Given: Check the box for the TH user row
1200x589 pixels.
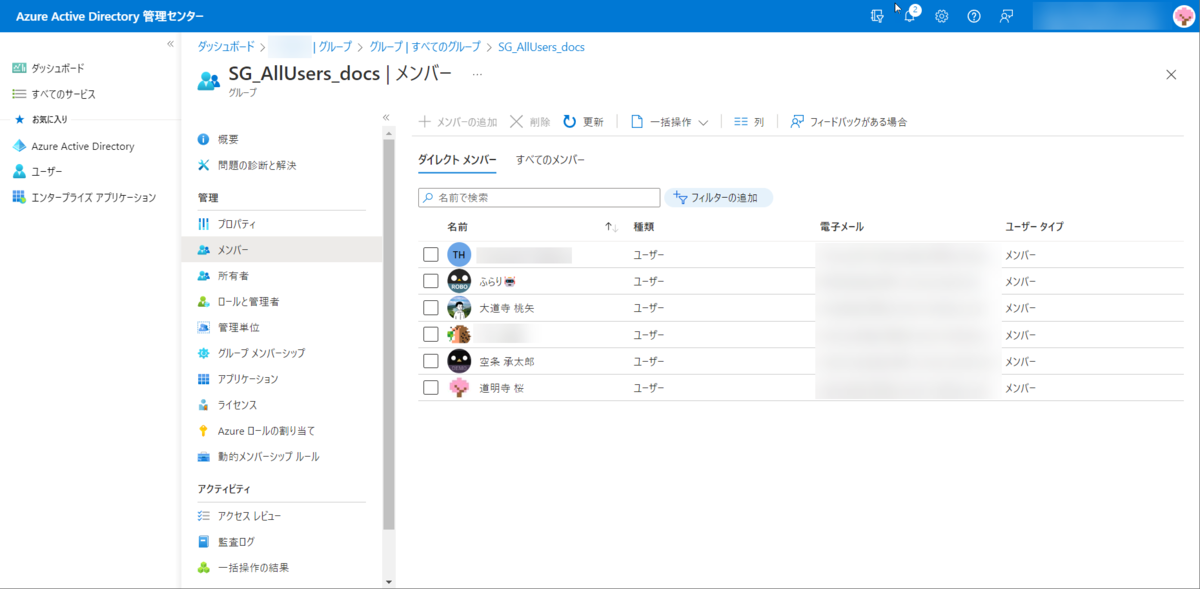Looking at the screenshot, I should (431, 255).
